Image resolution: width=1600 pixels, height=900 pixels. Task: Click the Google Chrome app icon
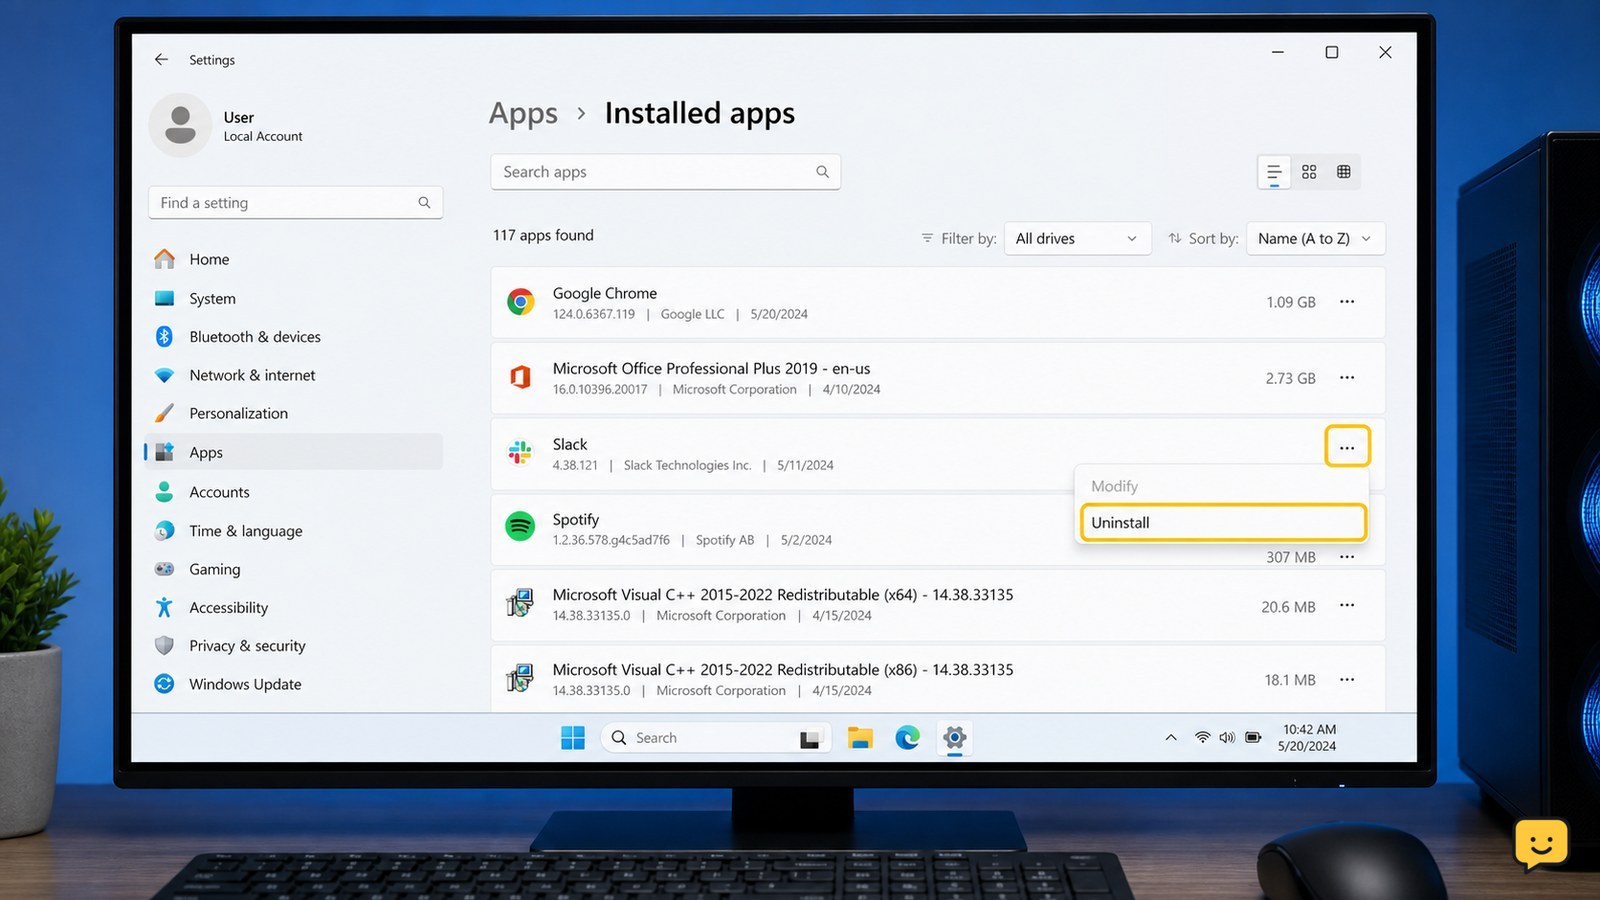520,301
